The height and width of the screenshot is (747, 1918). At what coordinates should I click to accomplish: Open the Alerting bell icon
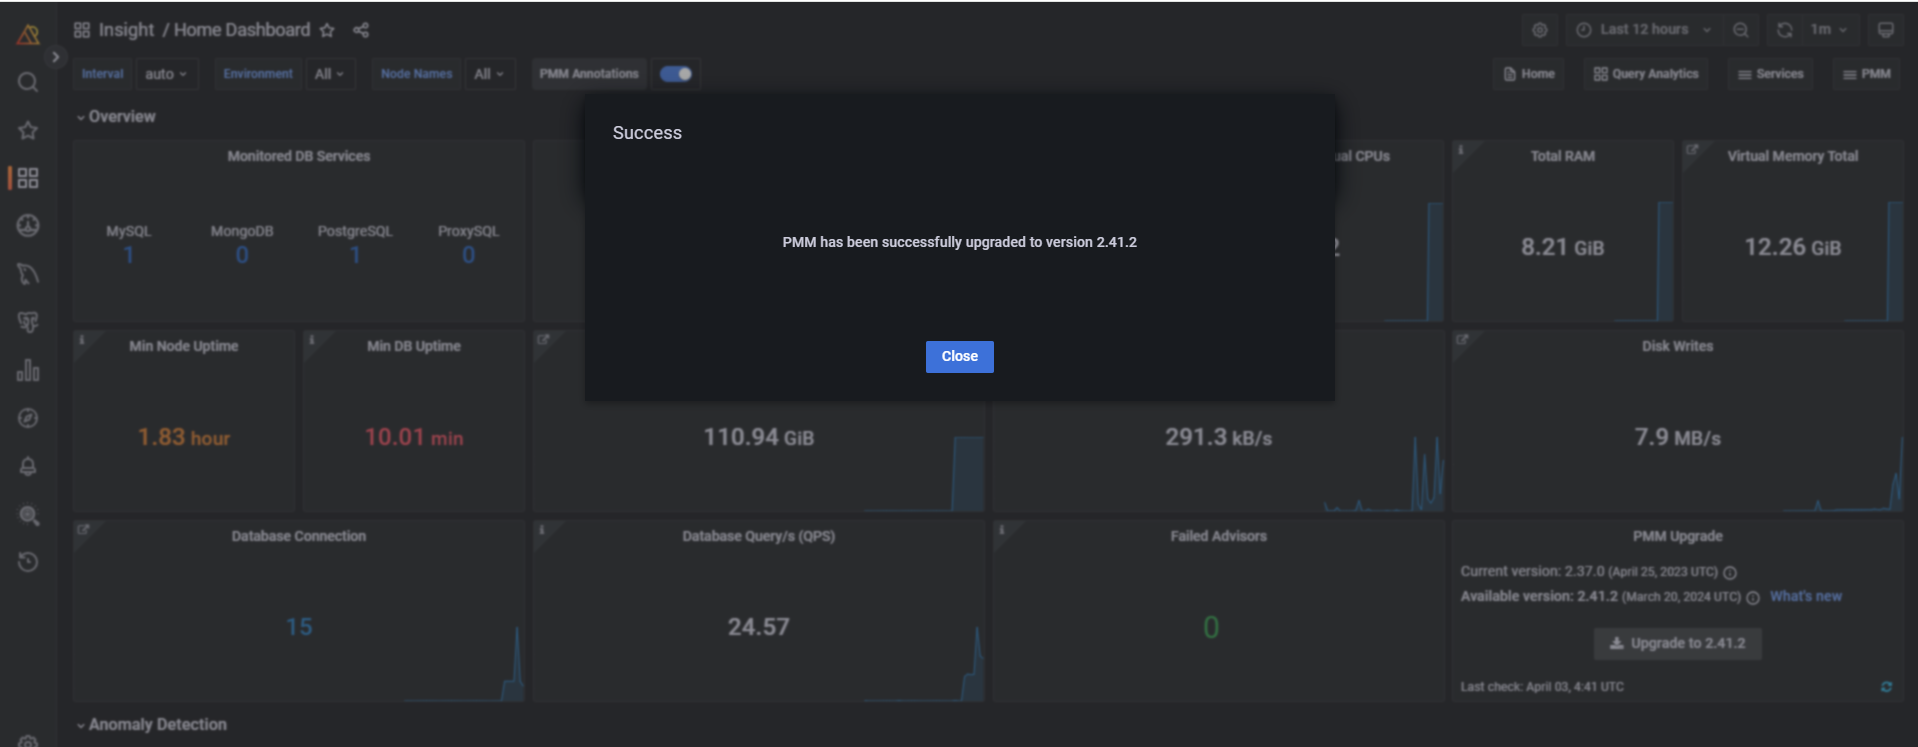(28, 466)
